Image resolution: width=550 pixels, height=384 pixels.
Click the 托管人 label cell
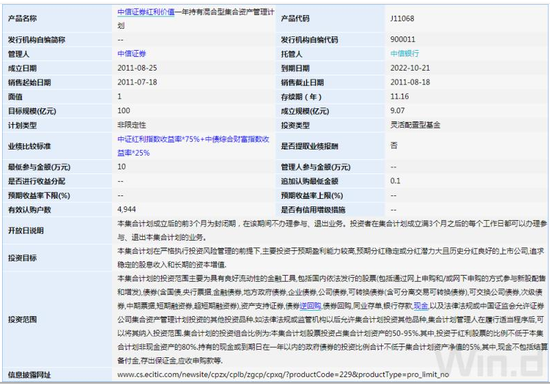pos(330,54)
